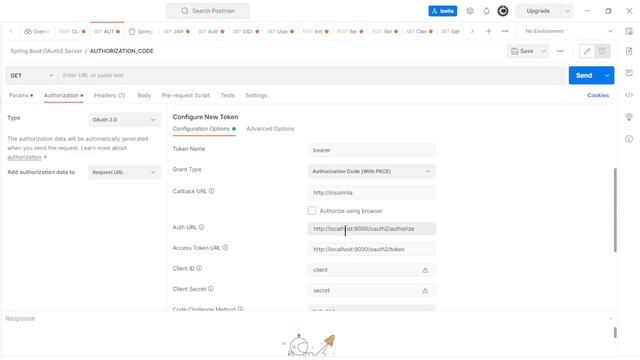Open a new request tab with plus
Screen dimensions: 640x360
click(x=489, y=31)
